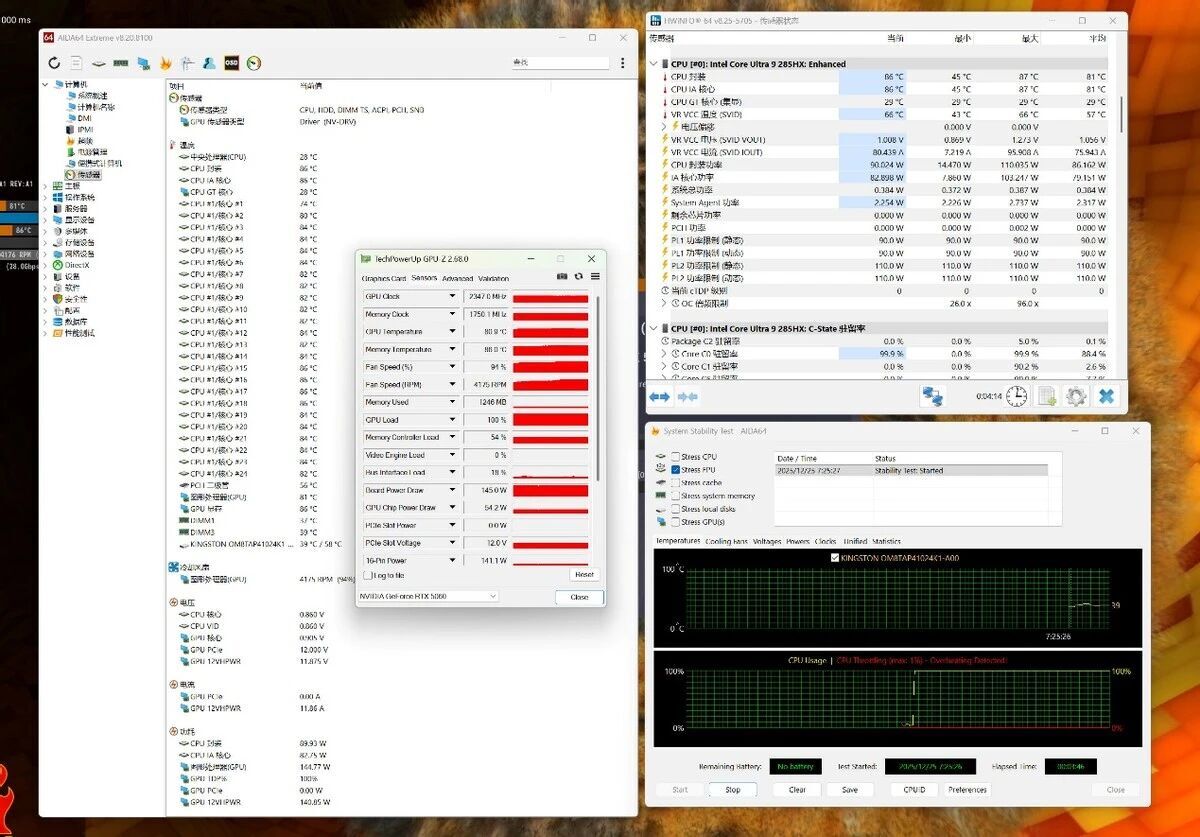
Task: Click the HWiNFO clock reset timer icon
Action: pyautogui.click(x=1016, y=396)
